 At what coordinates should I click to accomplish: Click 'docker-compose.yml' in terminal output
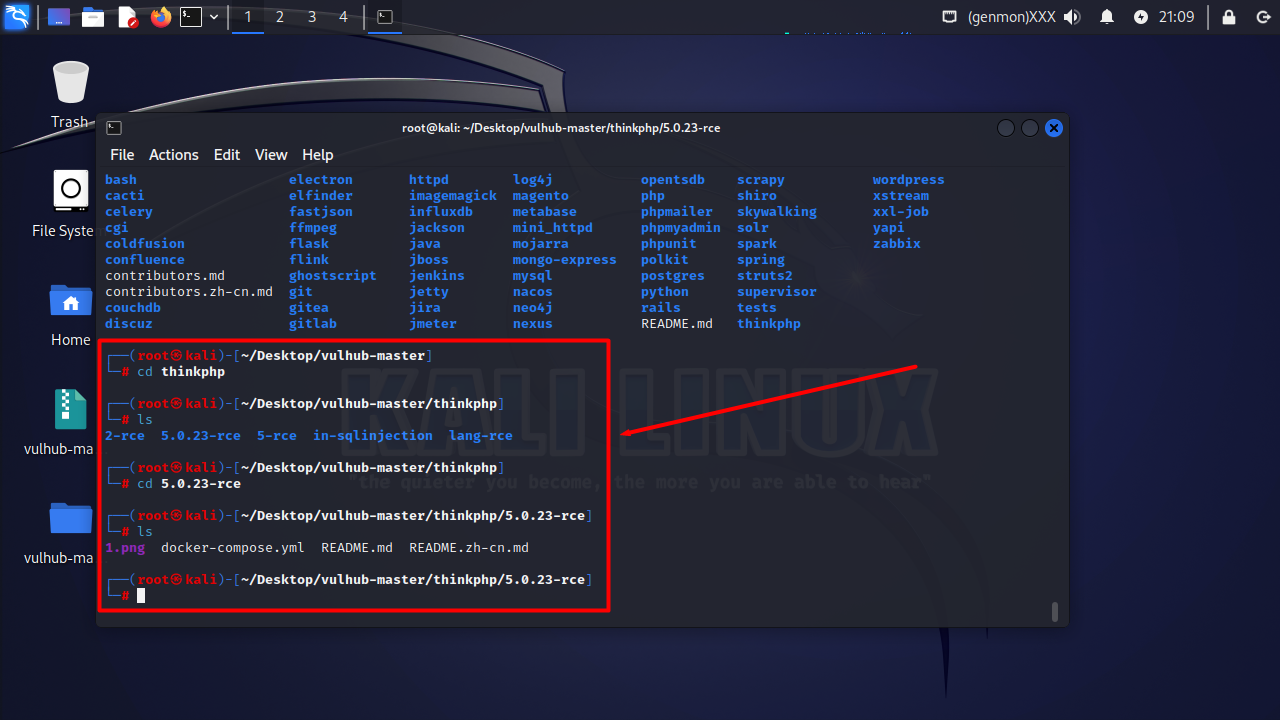[x=233, y=547]
